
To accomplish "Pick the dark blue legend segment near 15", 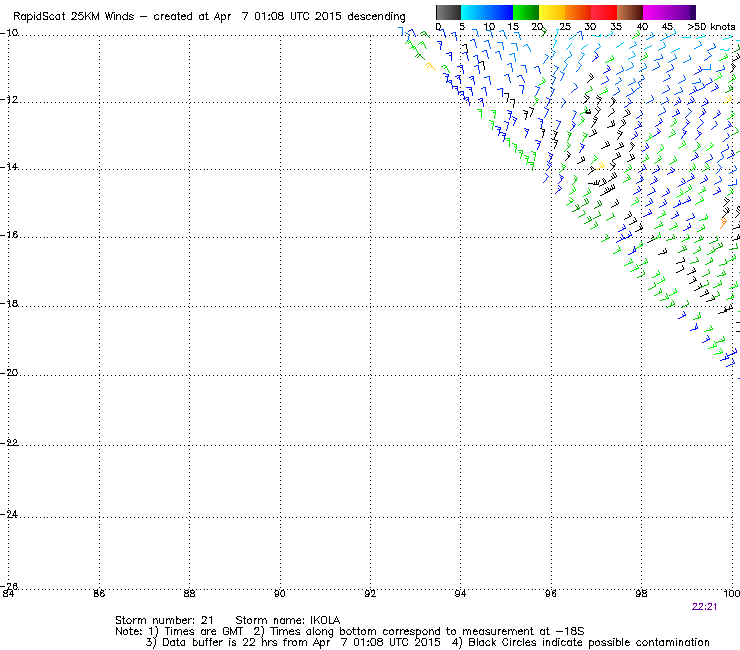I will 500,12.
